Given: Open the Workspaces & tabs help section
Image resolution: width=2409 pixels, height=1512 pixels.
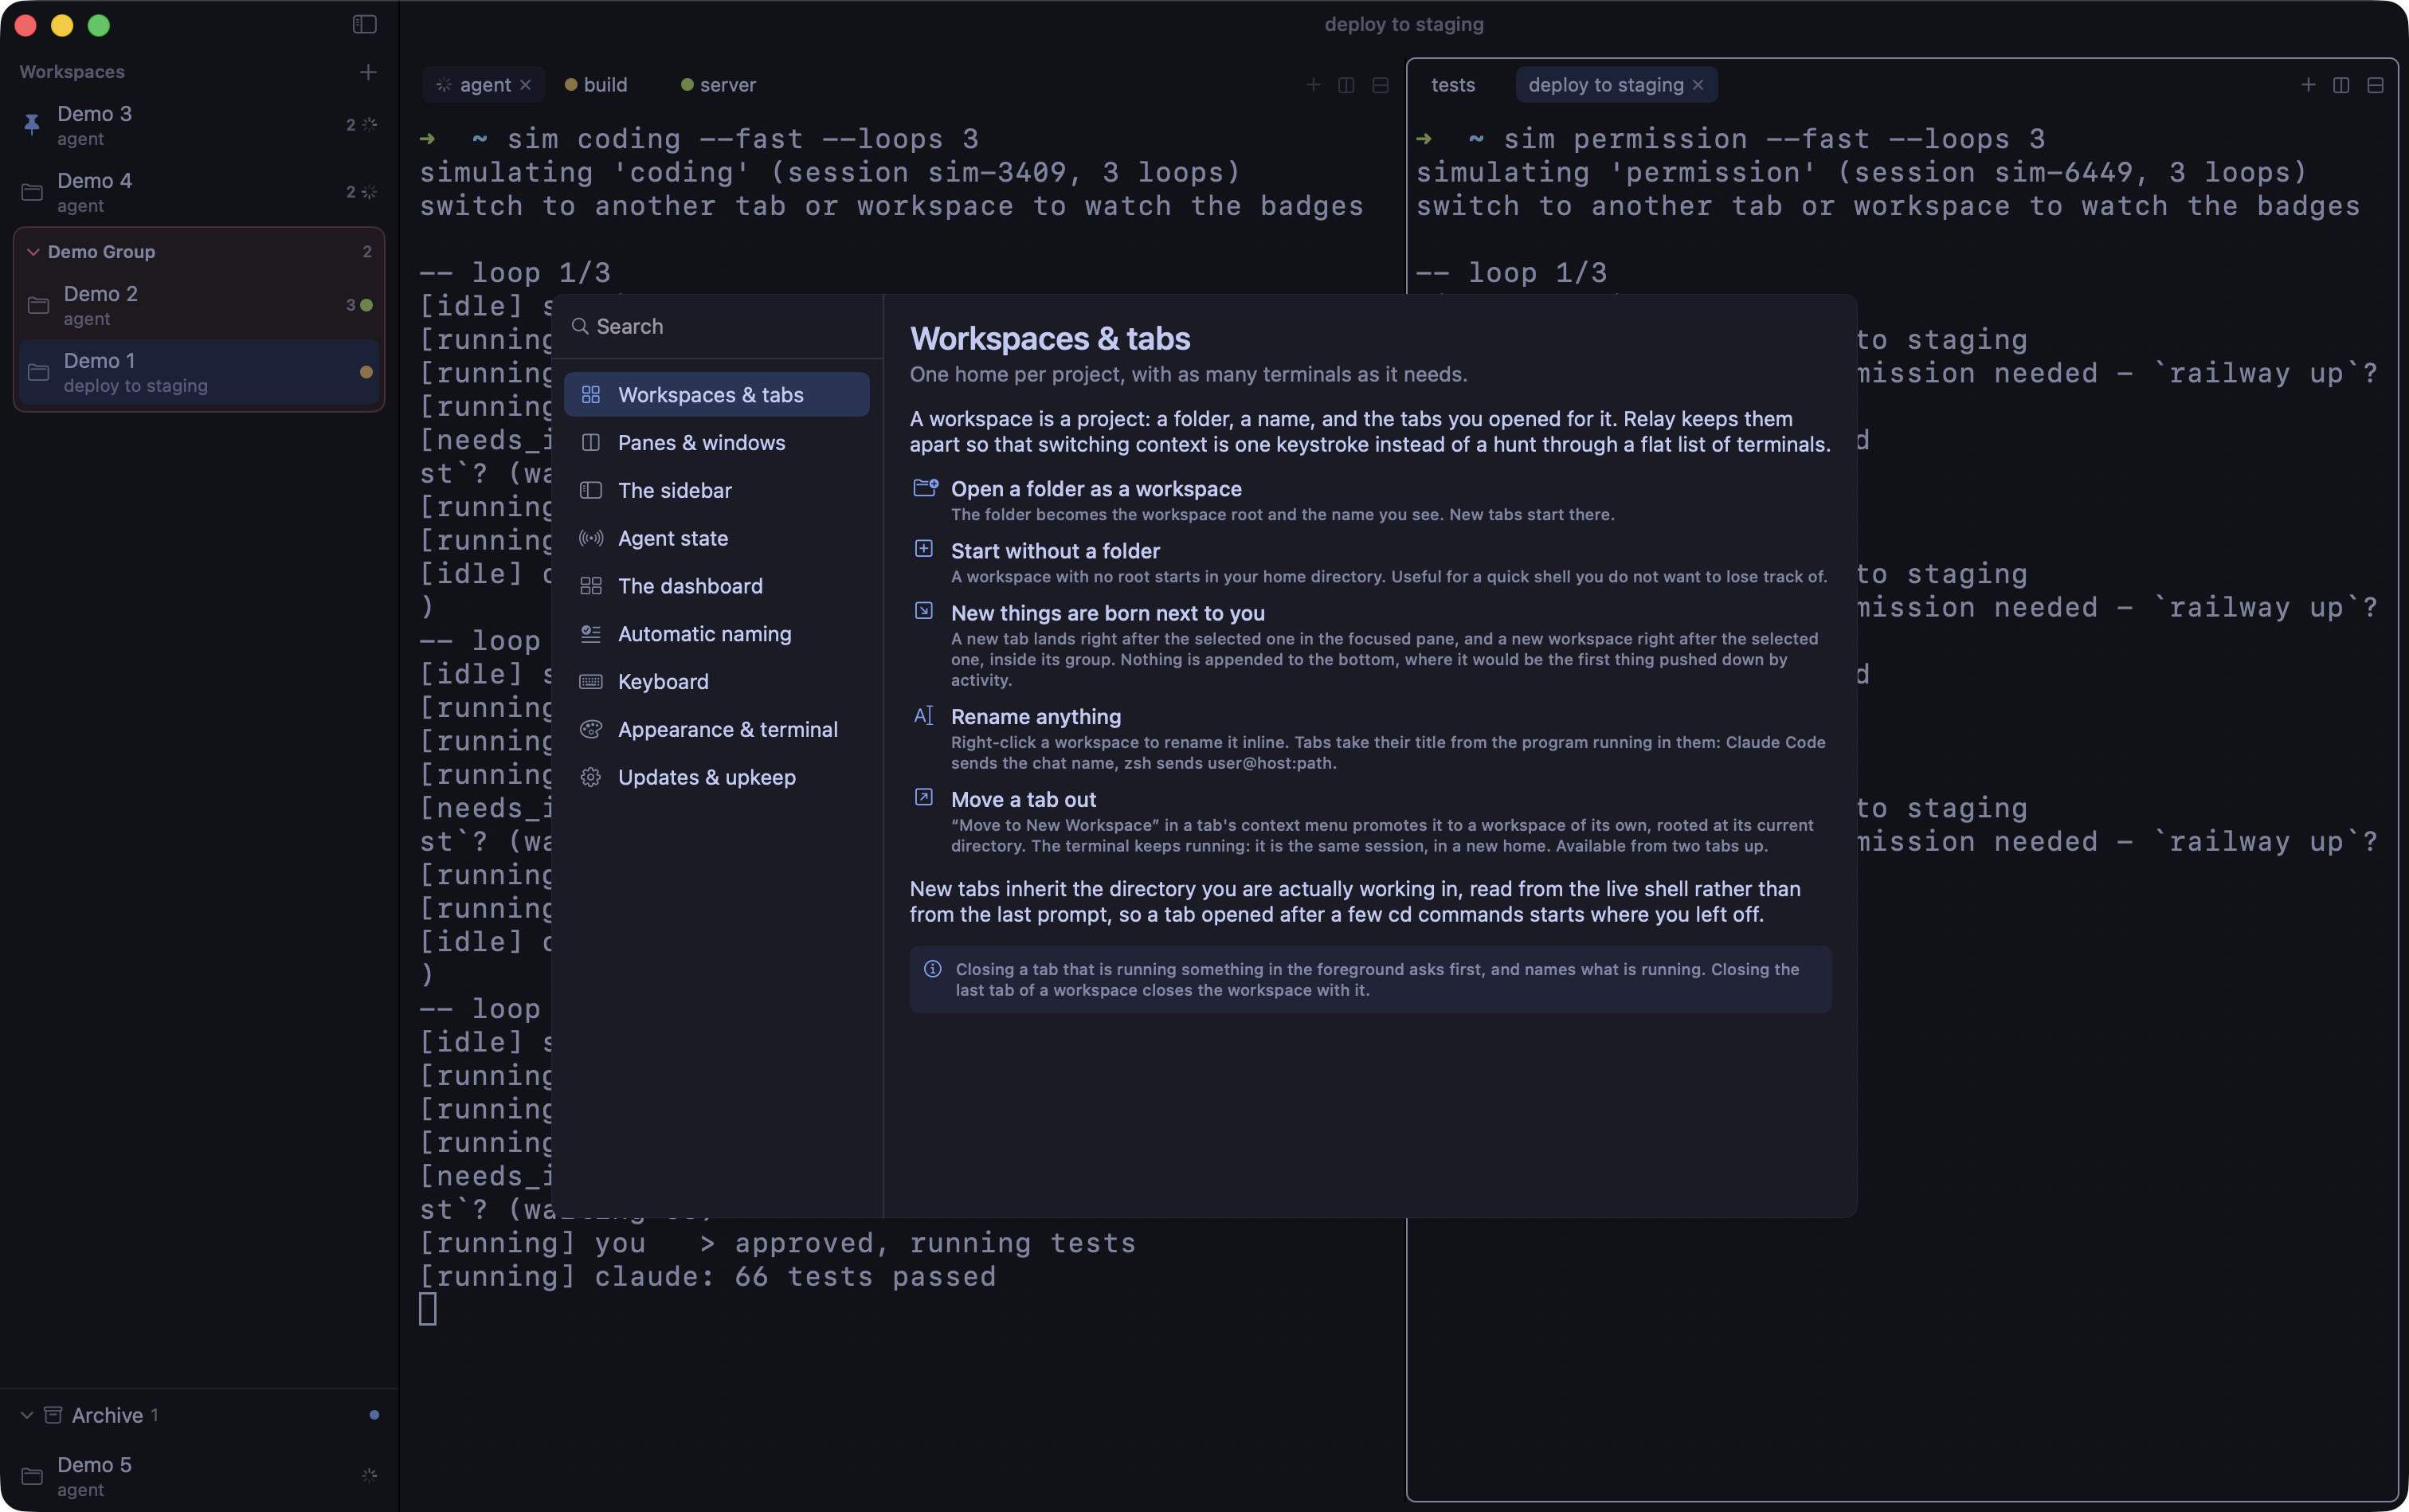Looking at the screenshot, I should 716,395.
